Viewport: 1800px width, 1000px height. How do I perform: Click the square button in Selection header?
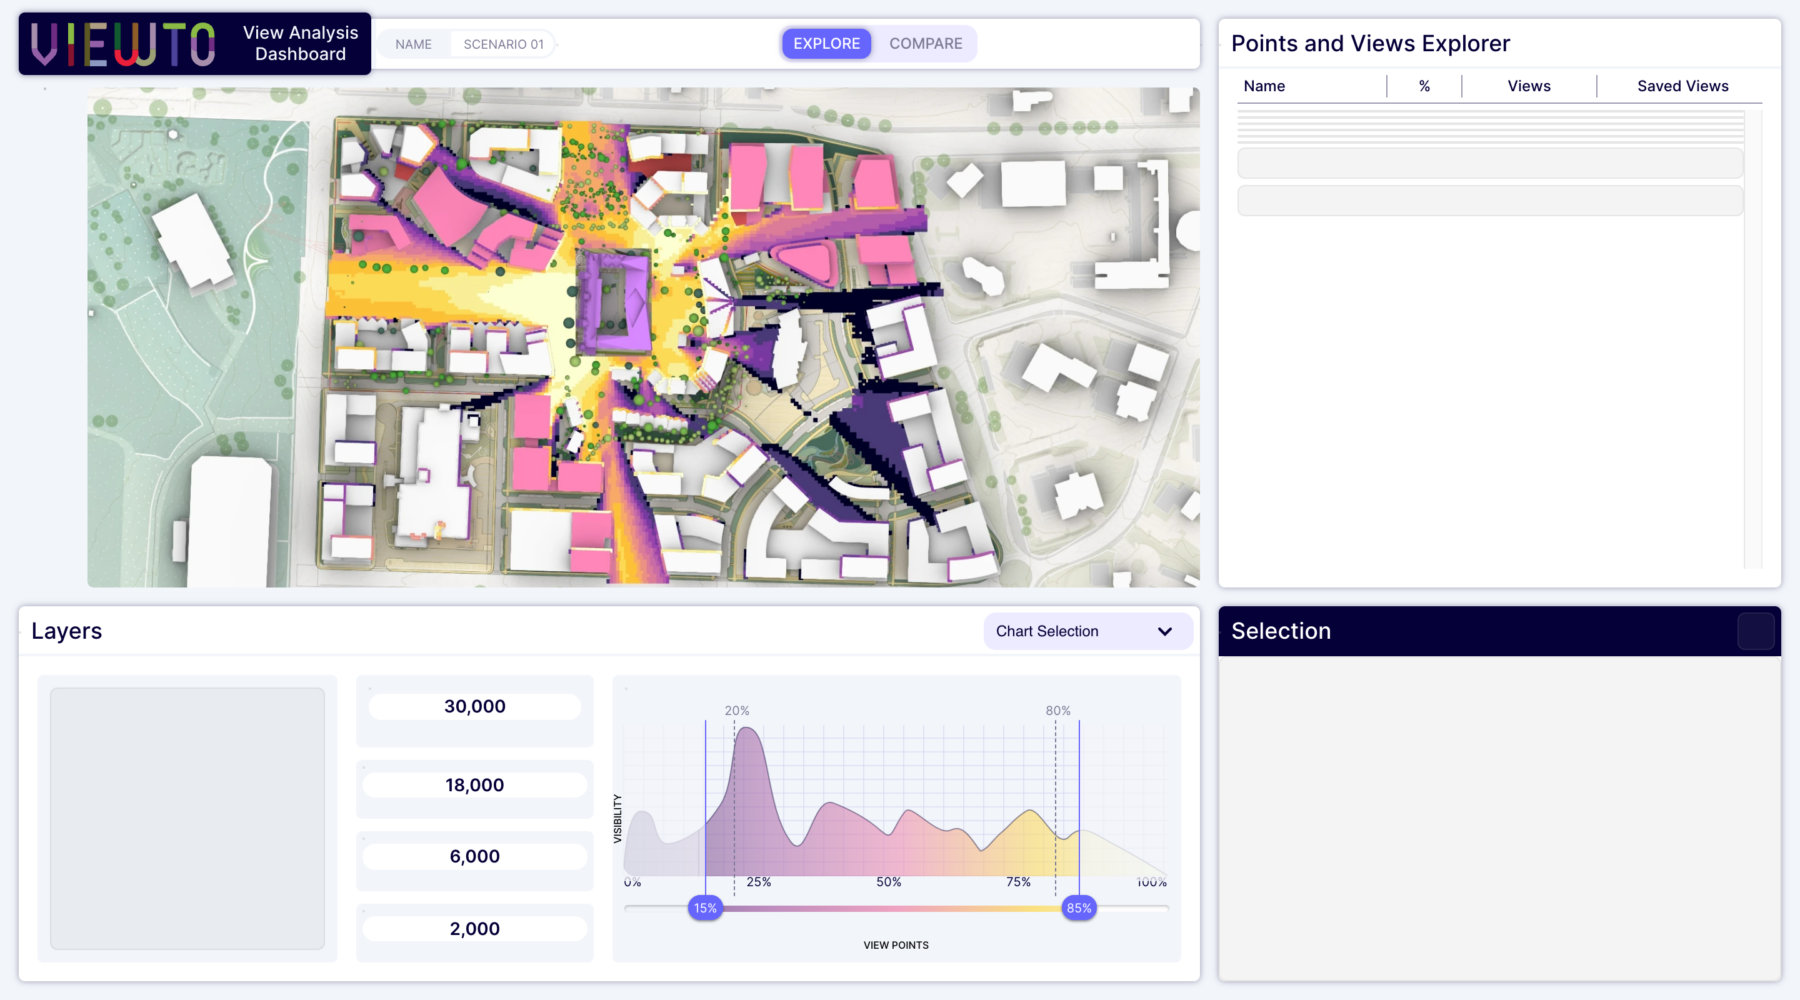point(1755,632)
